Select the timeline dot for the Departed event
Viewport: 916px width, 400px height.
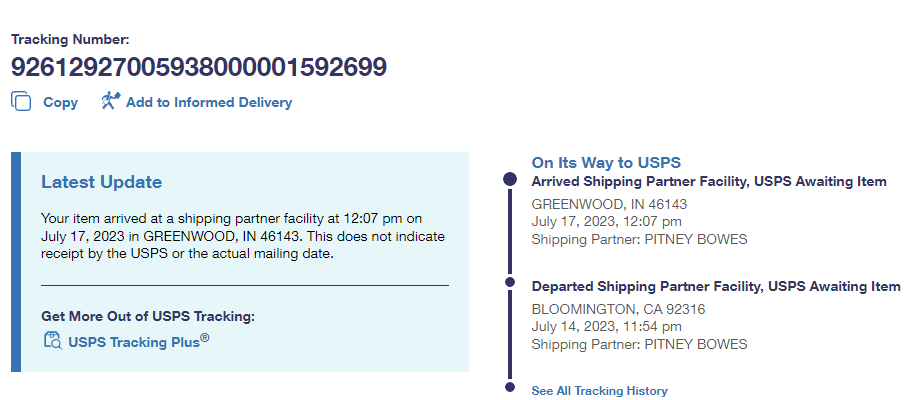click(510, 285)
